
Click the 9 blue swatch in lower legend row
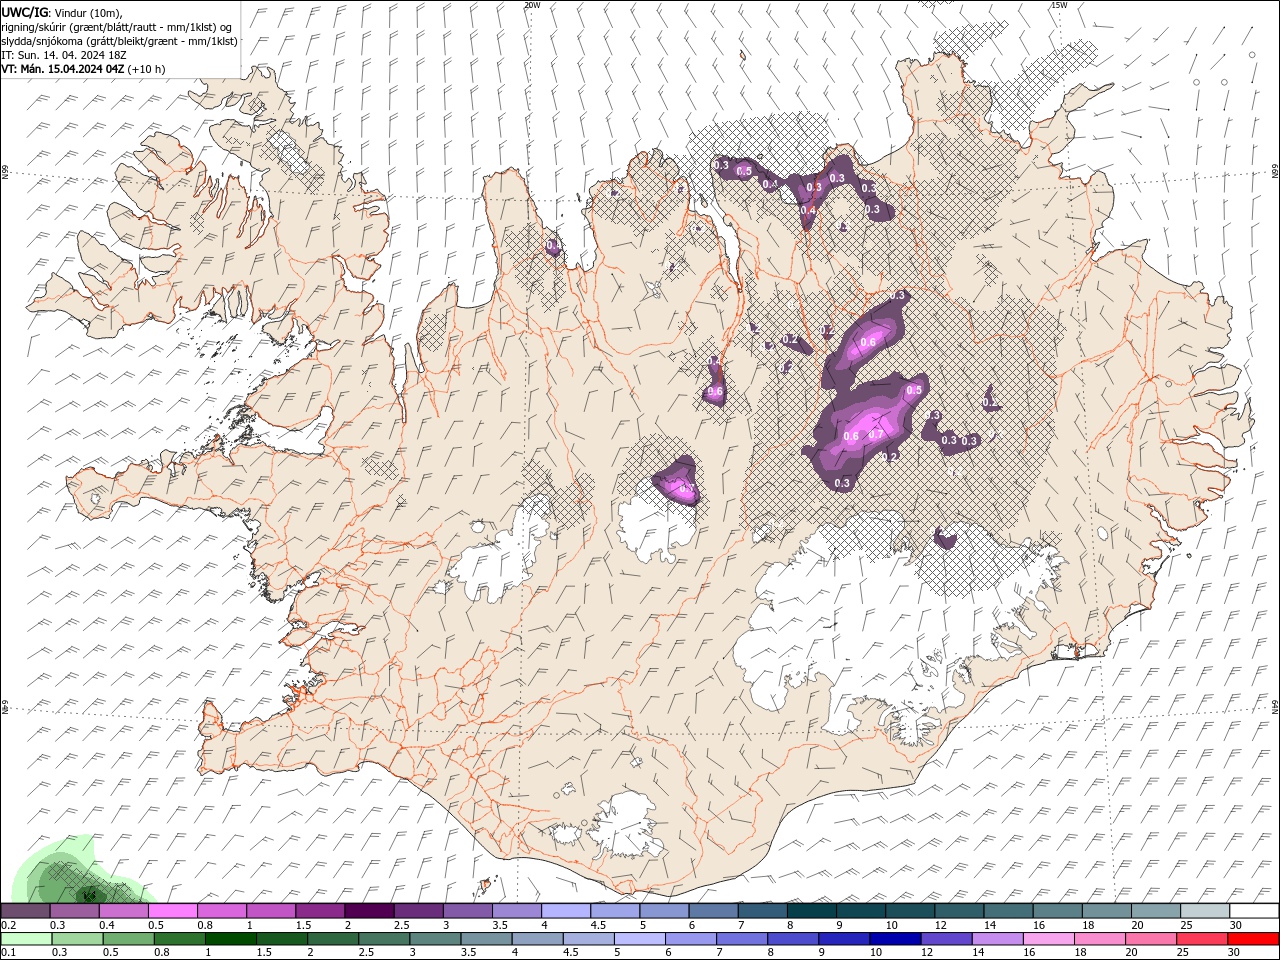coord(843,939)
